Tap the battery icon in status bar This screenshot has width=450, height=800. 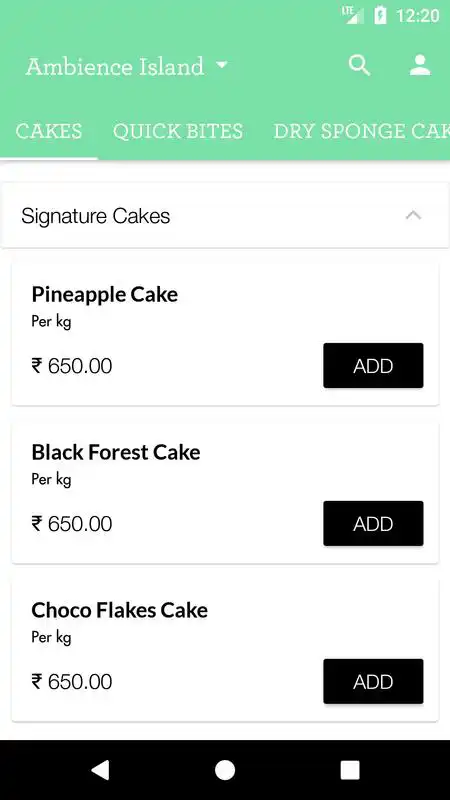(380, 15)
